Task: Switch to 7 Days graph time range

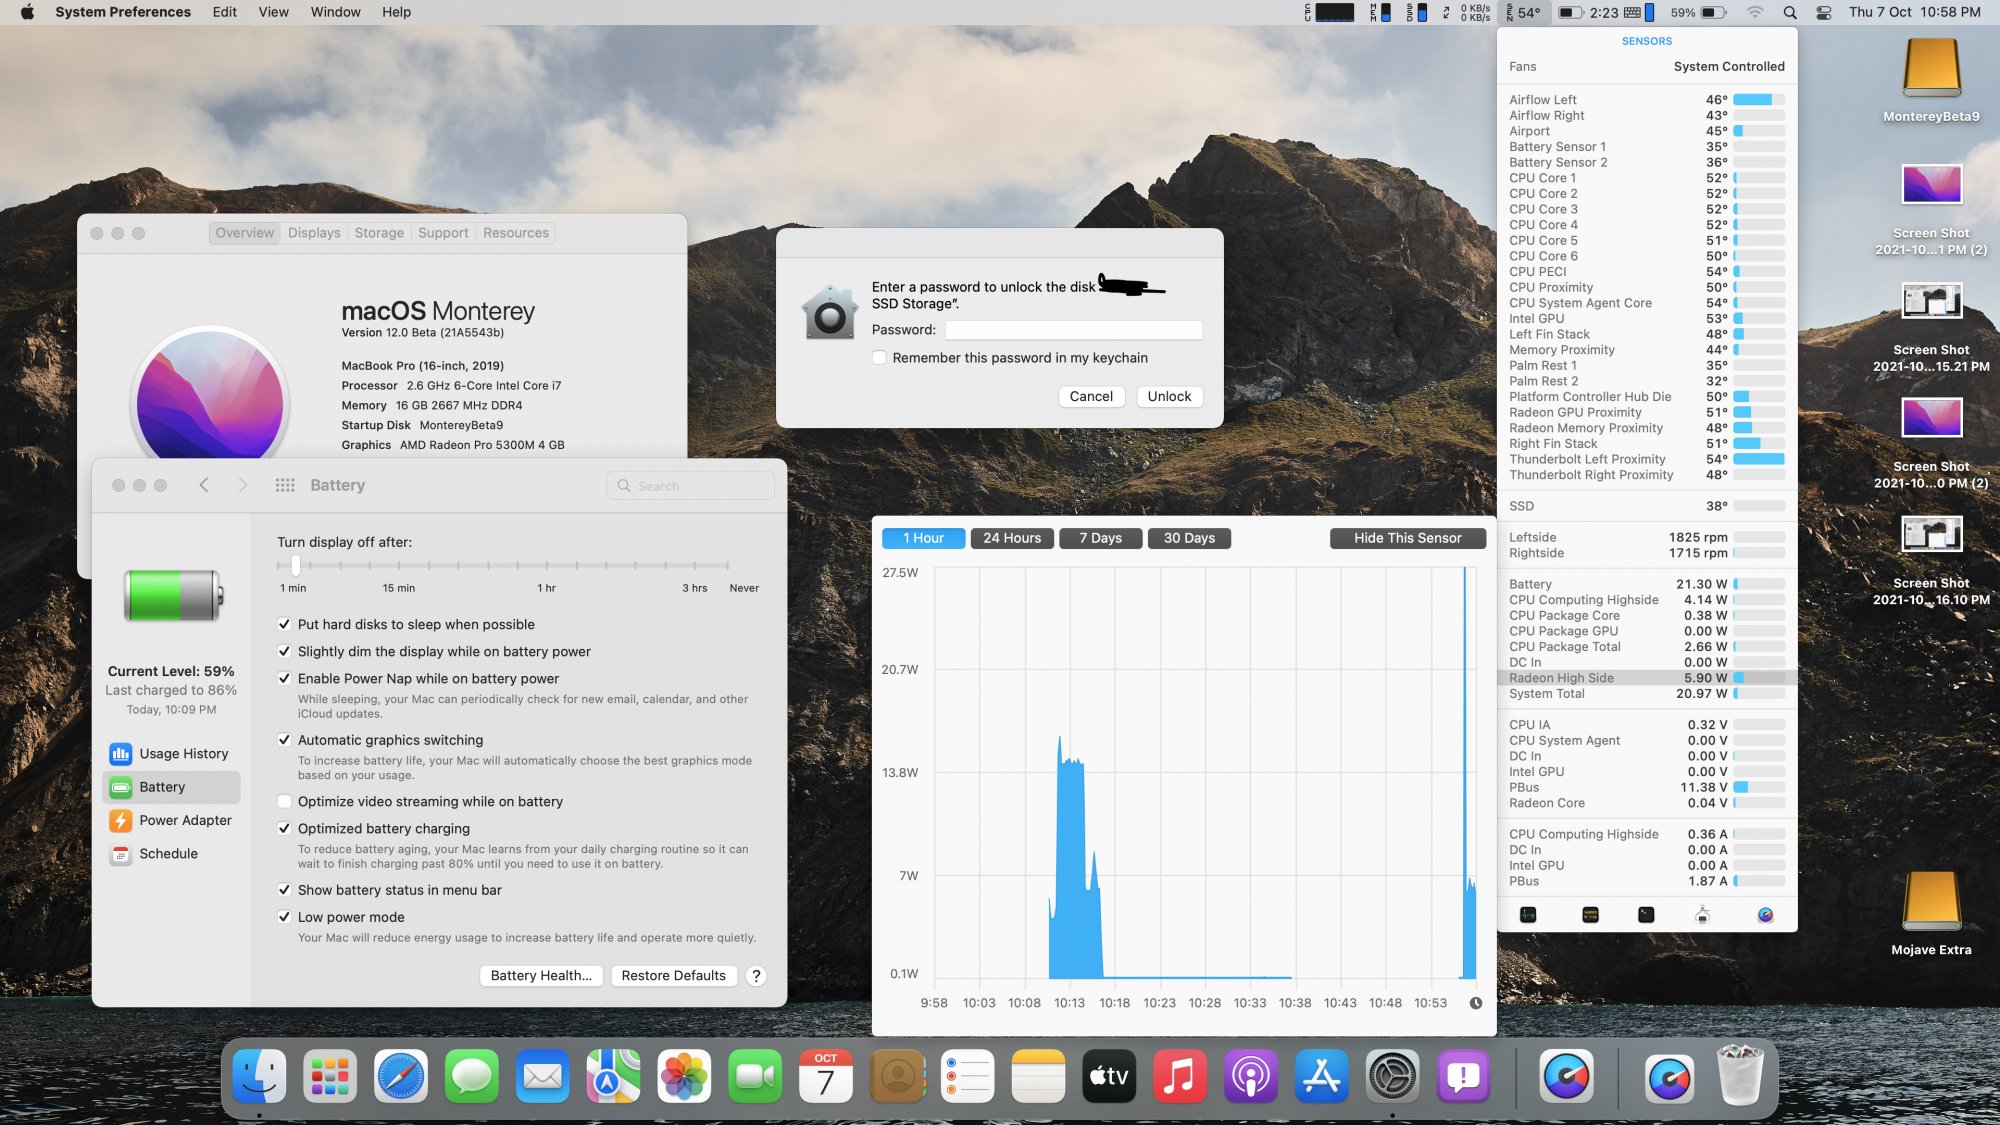Action: point(1099,537)
